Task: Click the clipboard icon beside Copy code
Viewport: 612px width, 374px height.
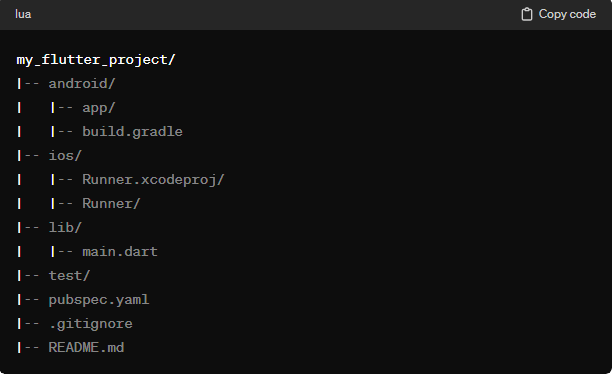Action: click(527, 14)
